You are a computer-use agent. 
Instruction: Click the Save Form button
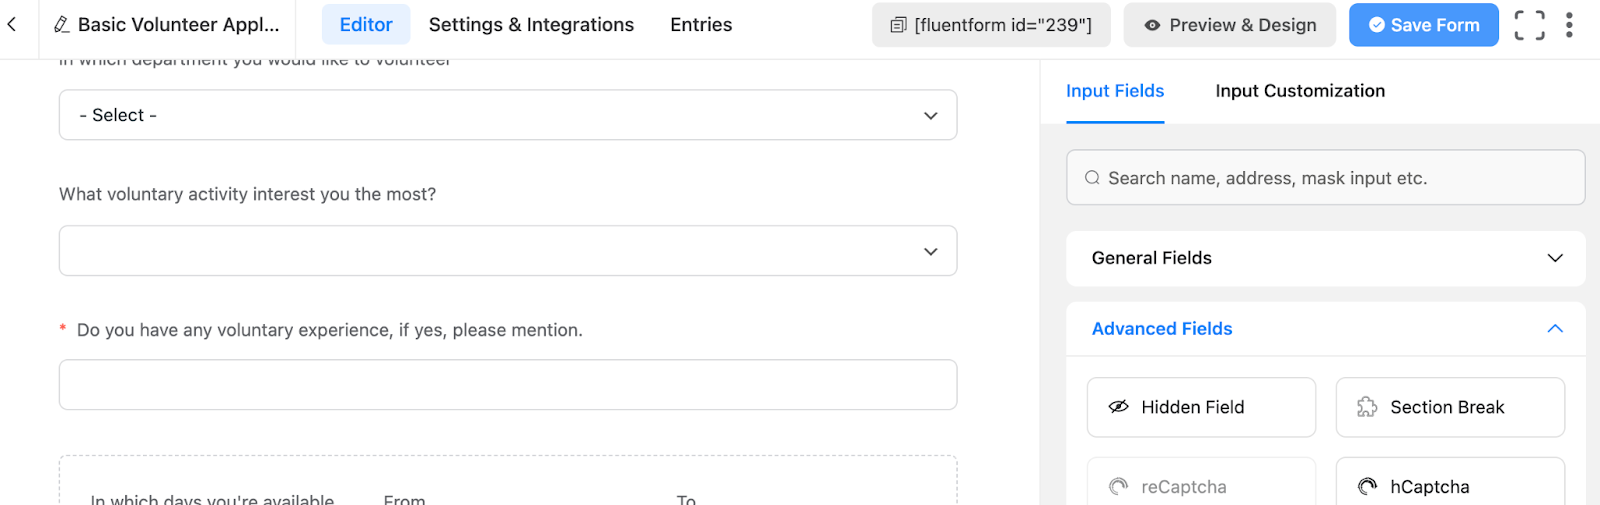pyautogui.click(x=1423, y=25)
